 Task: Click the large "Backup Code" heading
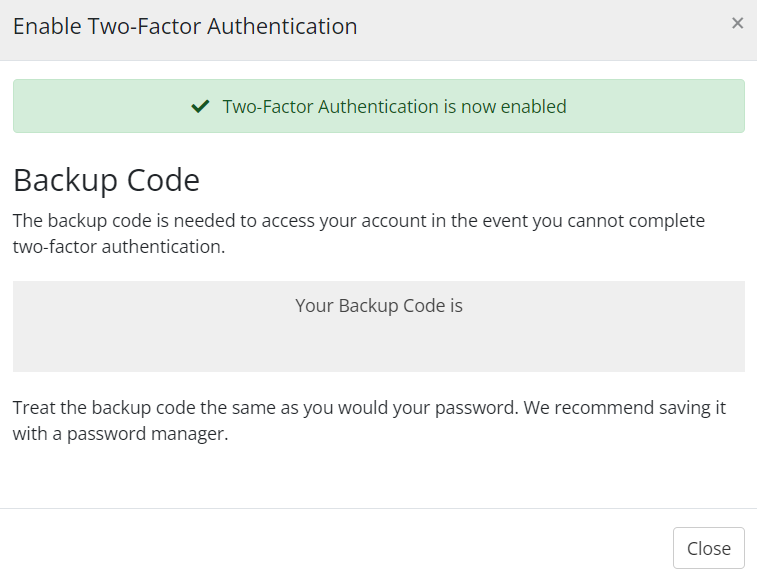[x=106, y=180]
